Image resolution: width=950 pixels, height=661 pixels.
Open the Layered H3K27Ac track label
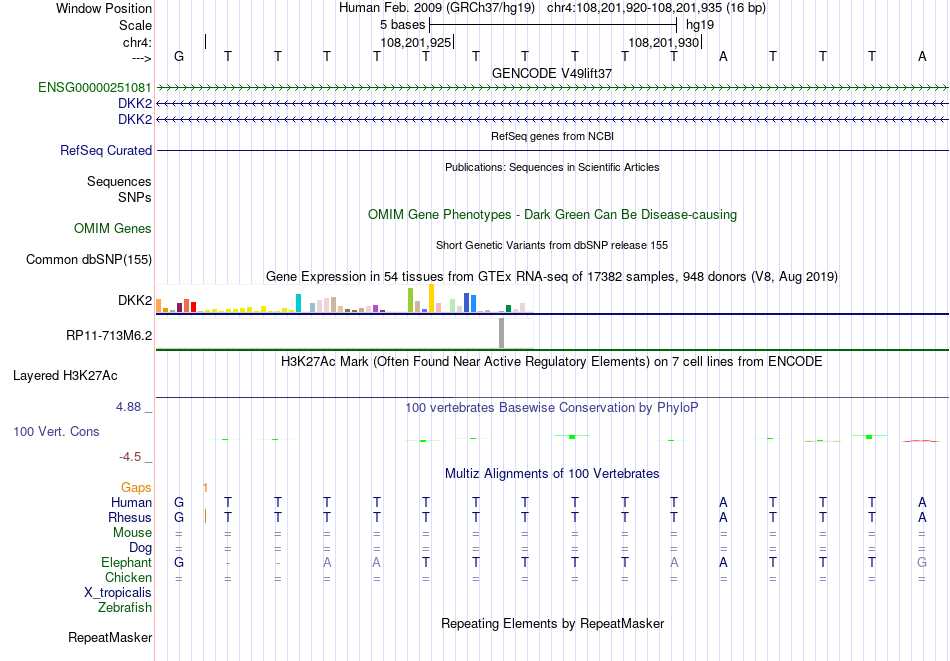point(65,376)
